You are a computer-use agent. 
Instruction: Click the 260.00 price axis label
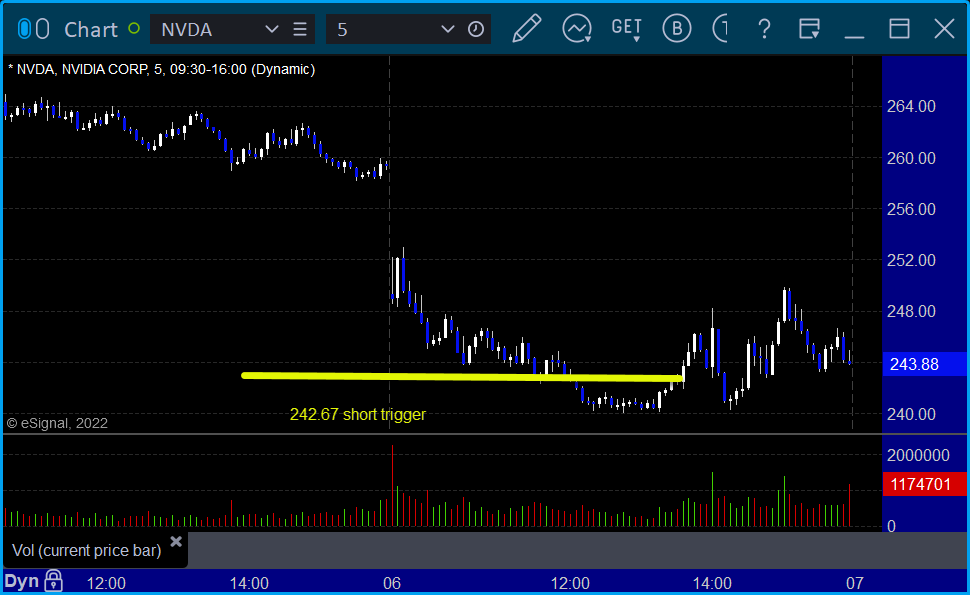click(911, 158)
